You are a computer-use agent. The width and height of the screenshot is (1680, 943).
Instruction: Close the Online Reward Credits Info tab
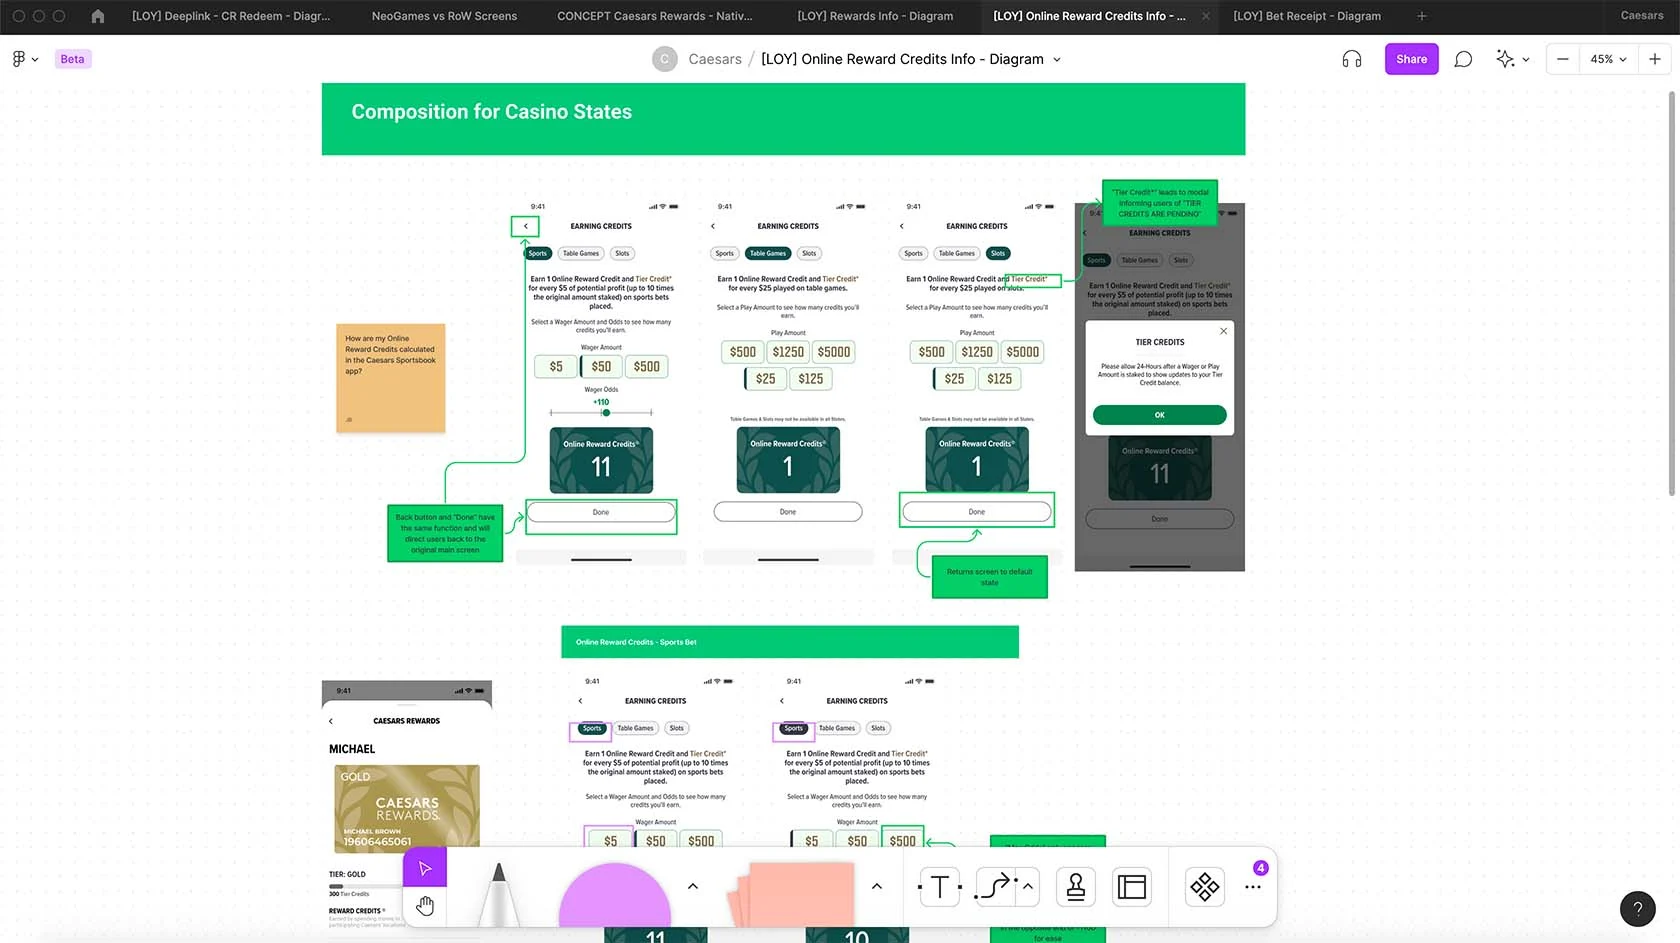coord(1205,16)
